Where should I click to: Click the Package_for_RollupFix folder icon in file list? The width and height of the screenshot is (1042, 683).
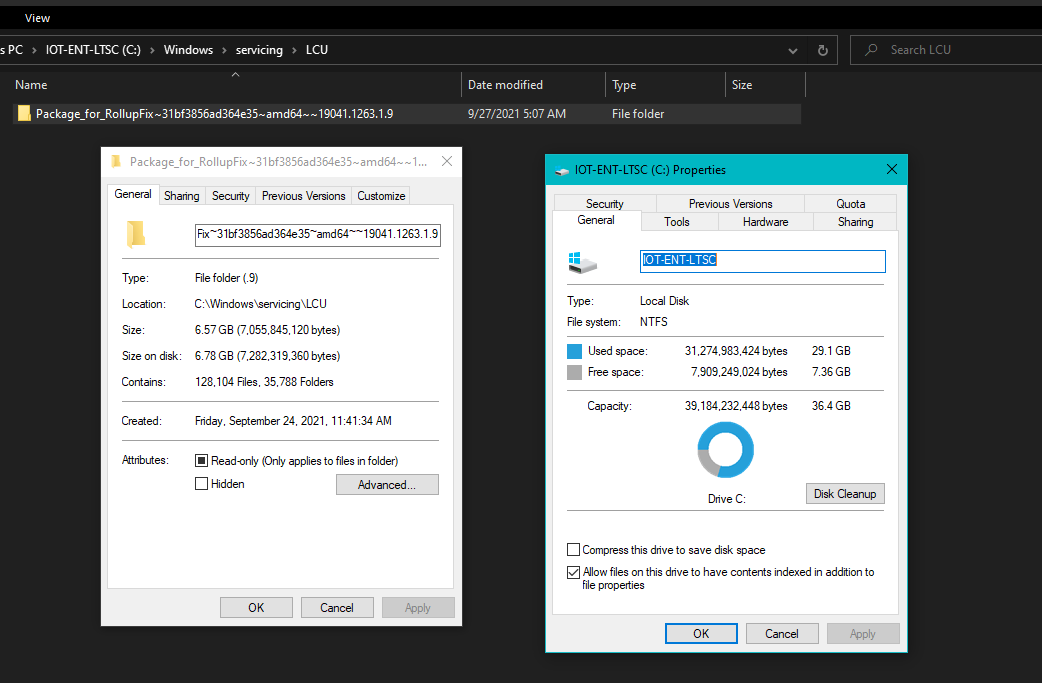[x=24, y=114]
